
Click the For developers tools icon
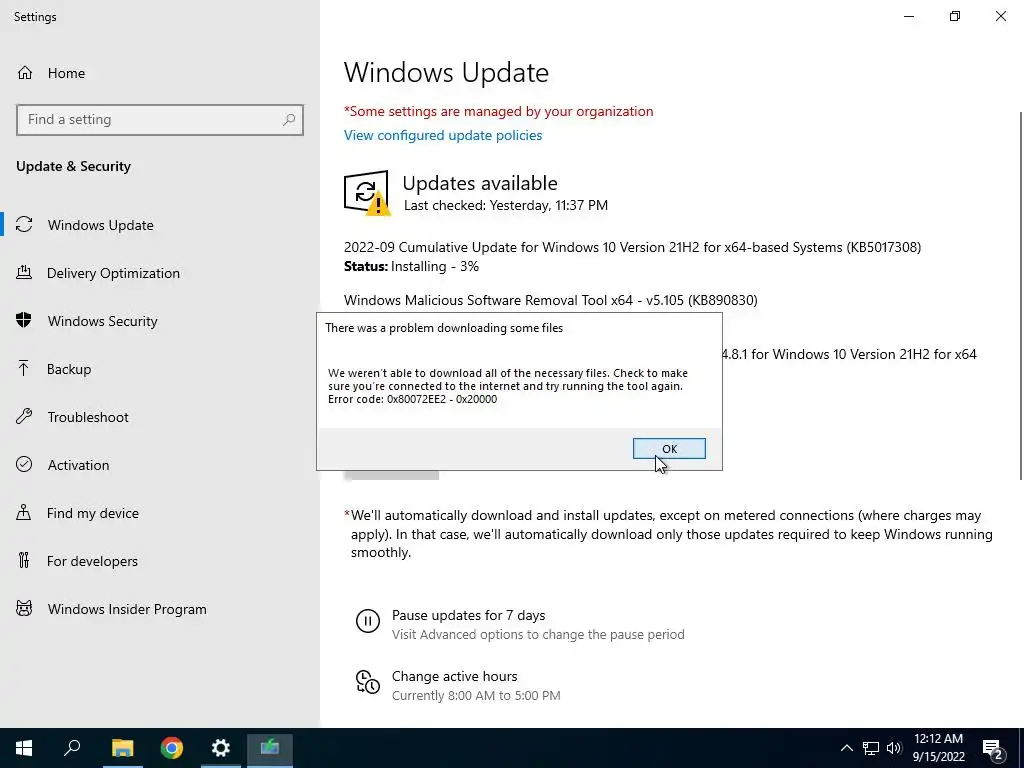24,560
